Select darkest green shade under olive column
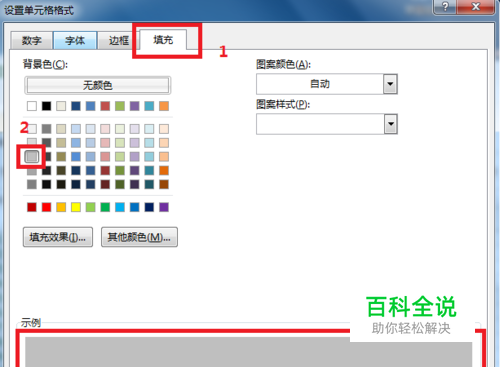The image size is (500, 367). coord(120,184)
